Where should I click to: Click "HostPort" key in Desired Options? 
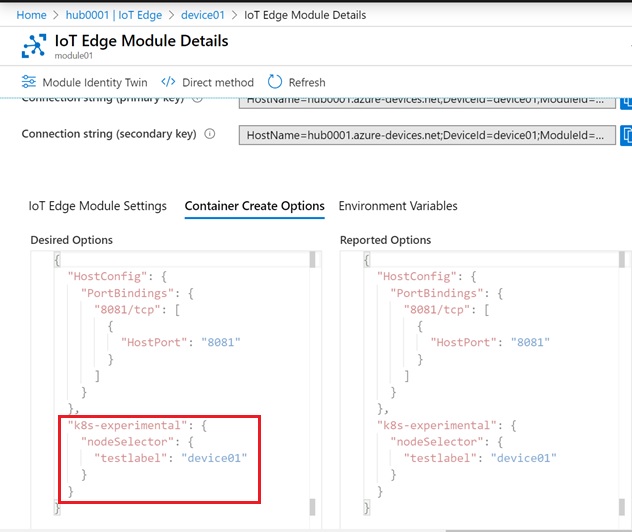click(x=154, y=343)
